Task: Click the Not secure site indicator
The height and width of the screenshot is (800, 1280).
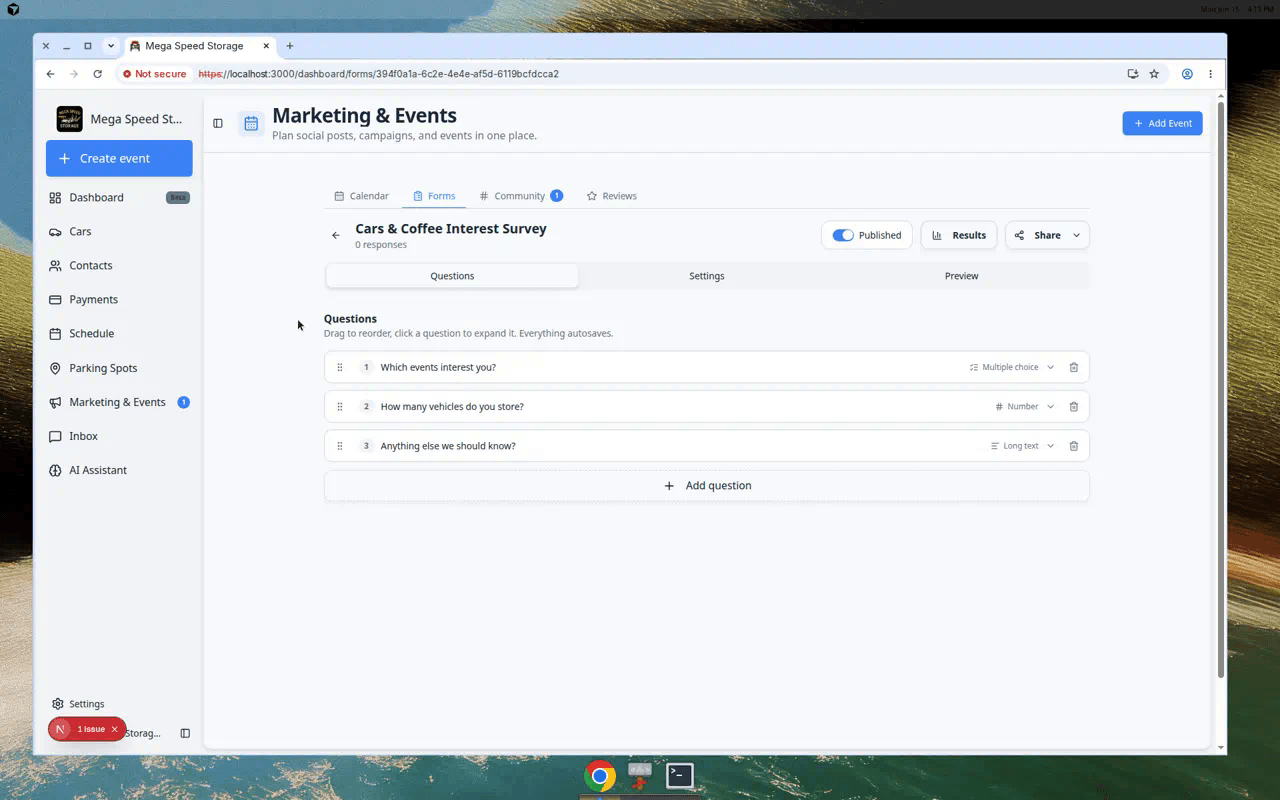Action: (155, 74)
